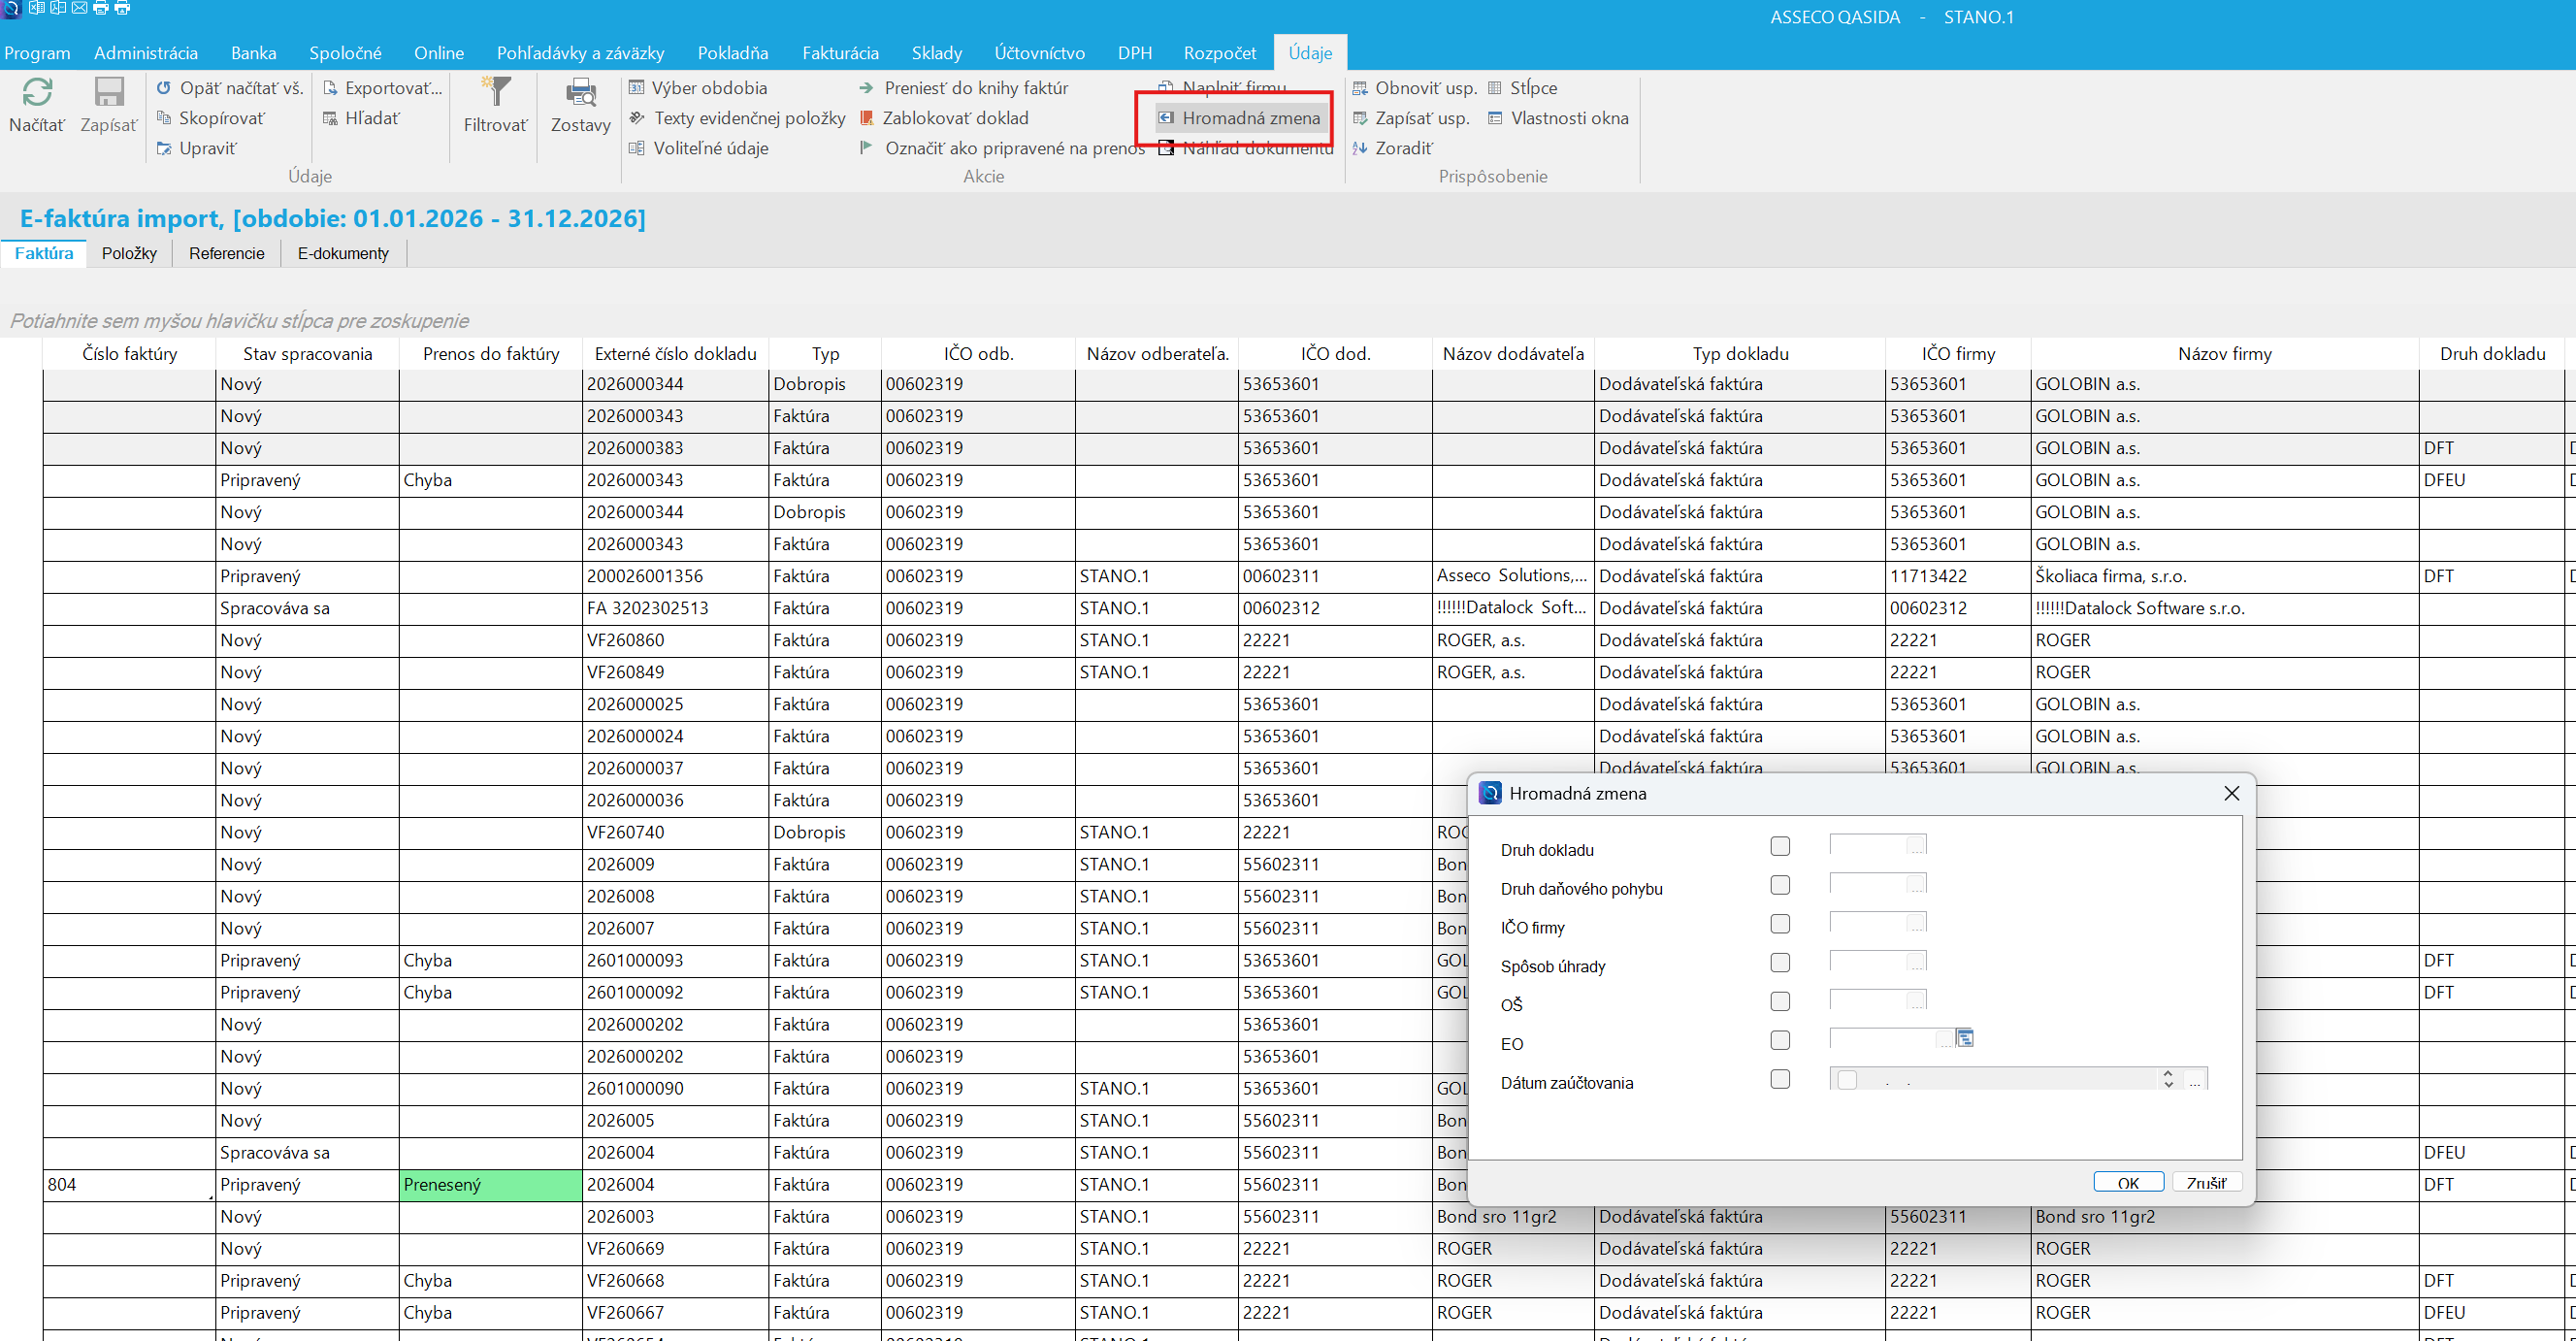The image size is (2576, 1341).
Task: Switch to the Položky tab
Action: 129,253
